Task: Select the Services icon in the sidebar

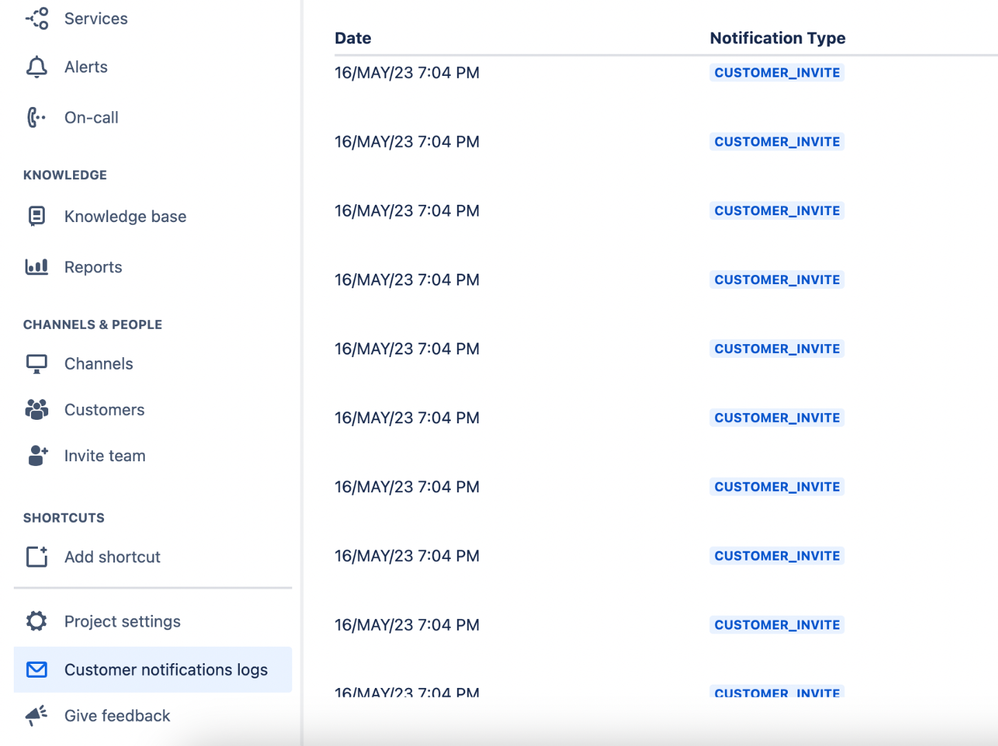Action: pos(36,18)
